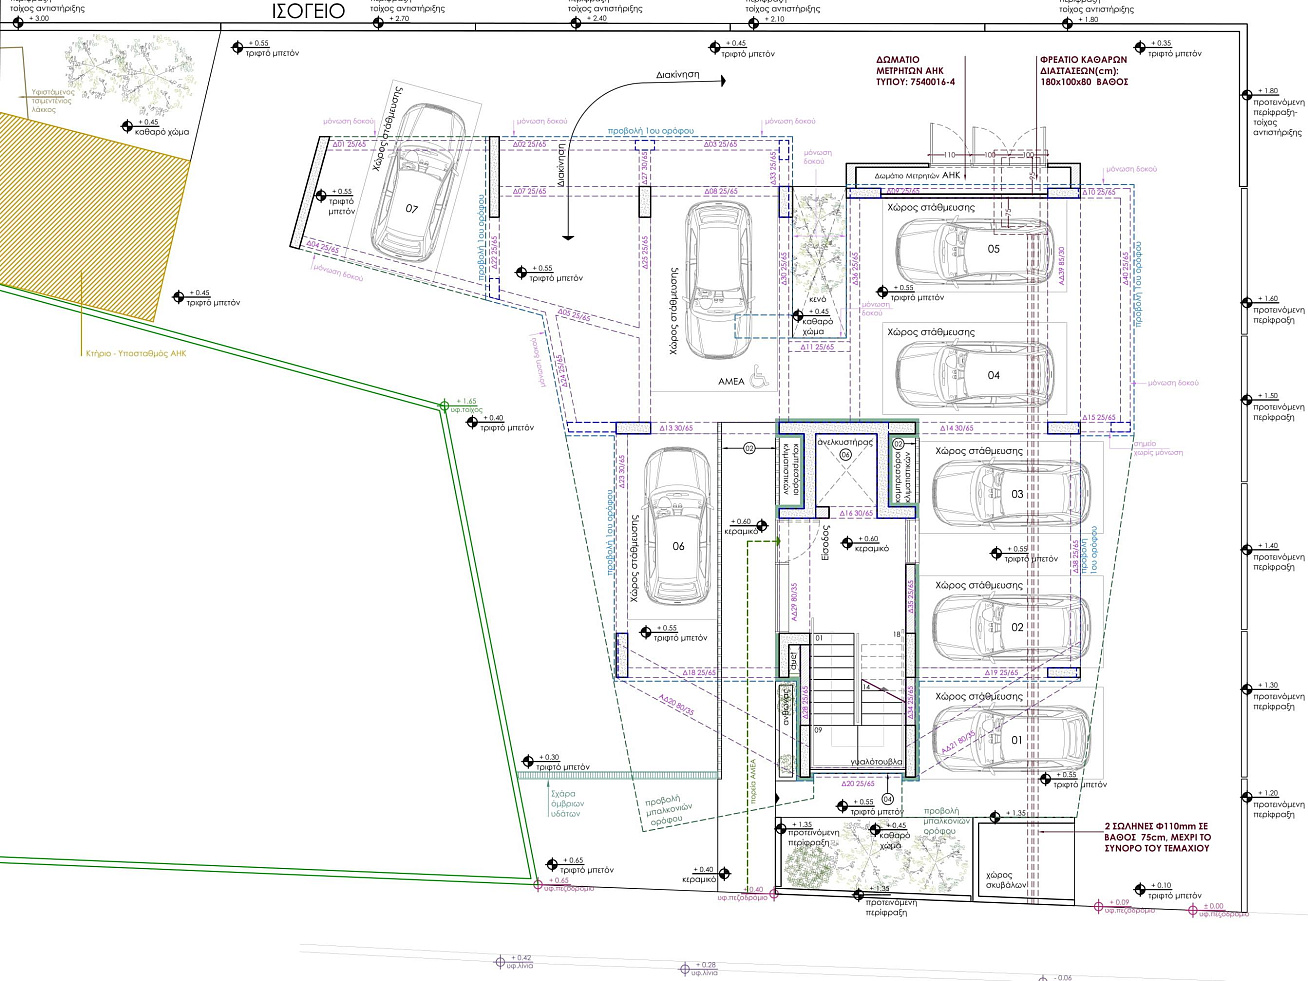Click stair step number 18
The height and width of the screenshot is (981, 1308).
[x=897, y=635]
